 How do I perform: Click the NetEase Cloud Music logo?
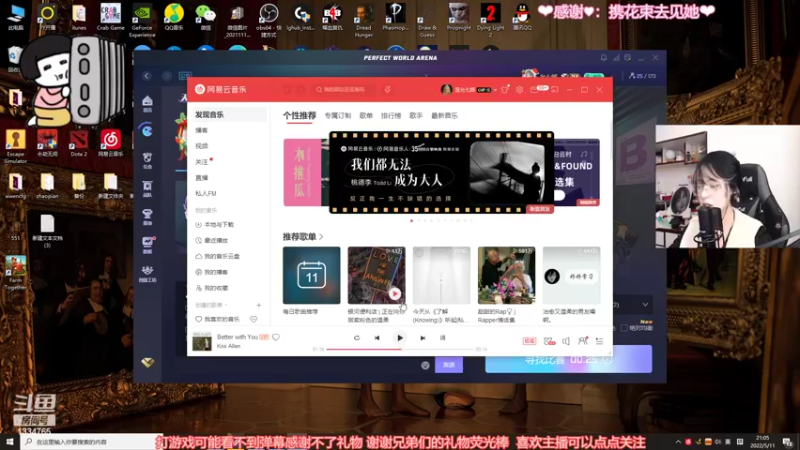pyautogui.click(x=220, y=89)
